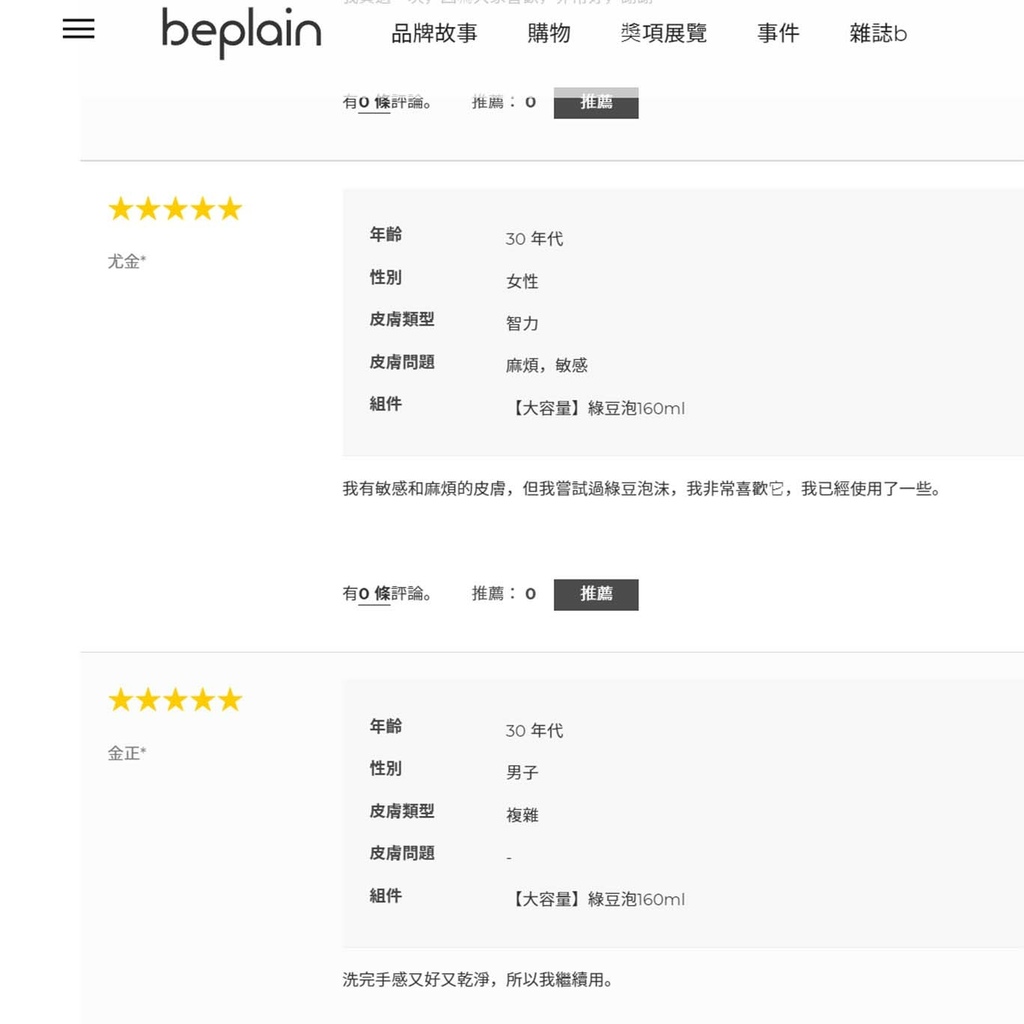Open the comments link at page top
Viewport: 1024px width, 1024px height.
pyautogui.click(x=387, y=103)
